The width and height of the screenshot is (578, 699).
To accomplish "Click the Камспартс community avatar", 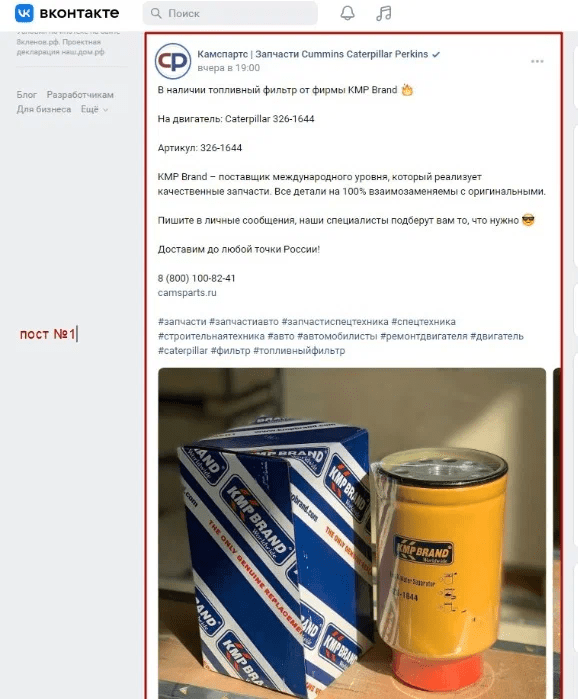I will tap(173, 61).
